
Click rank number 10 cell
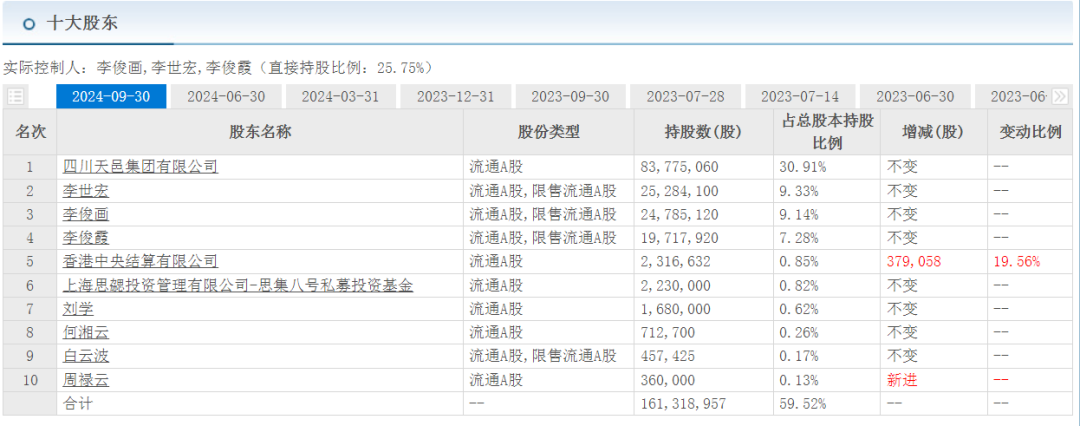tap(30, 380)
